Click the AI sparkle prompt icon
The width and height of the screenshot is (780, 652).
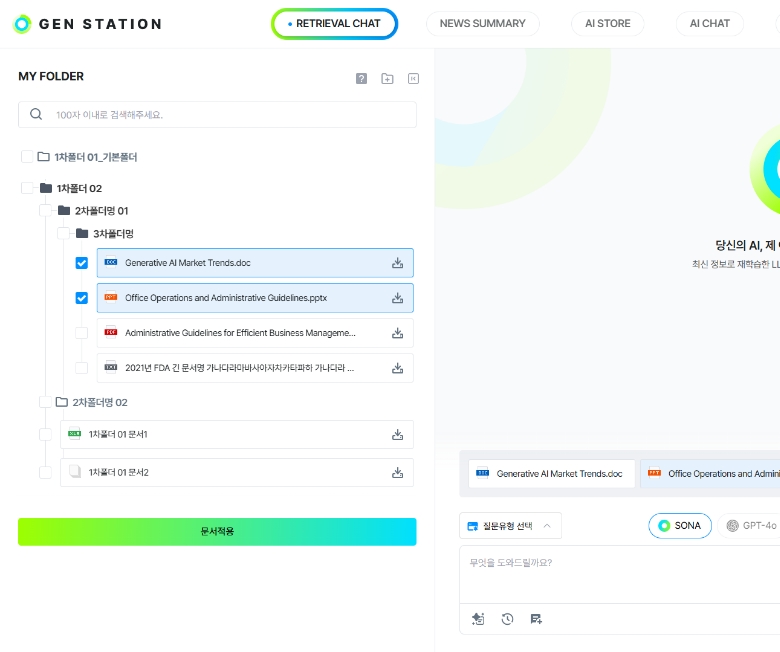click(478, 619)
